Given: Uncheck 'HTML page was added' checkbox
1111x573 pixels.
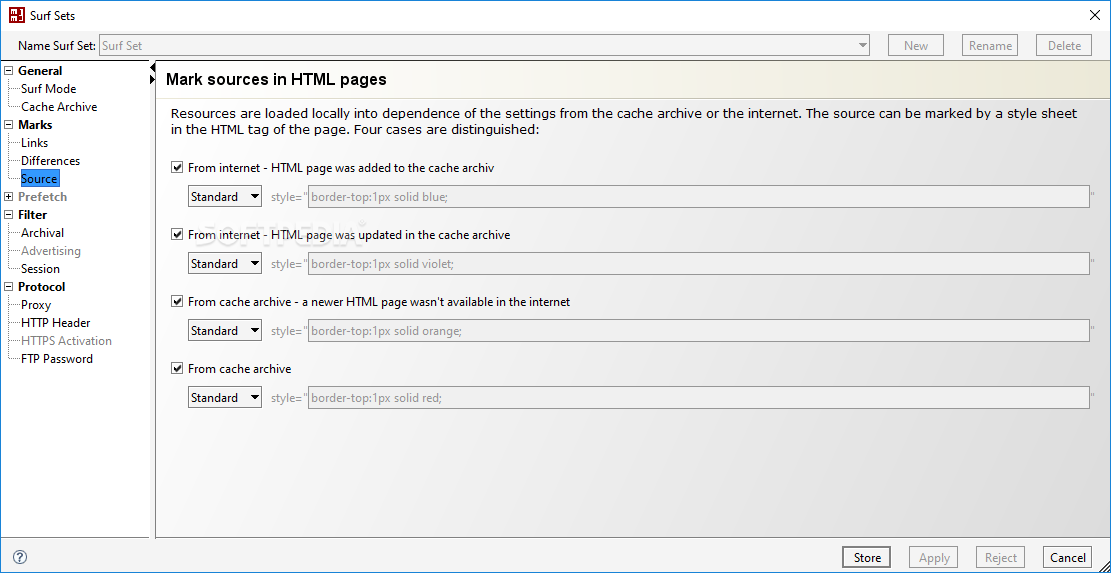Looking at the screenshot, I should tap(178, 168).
